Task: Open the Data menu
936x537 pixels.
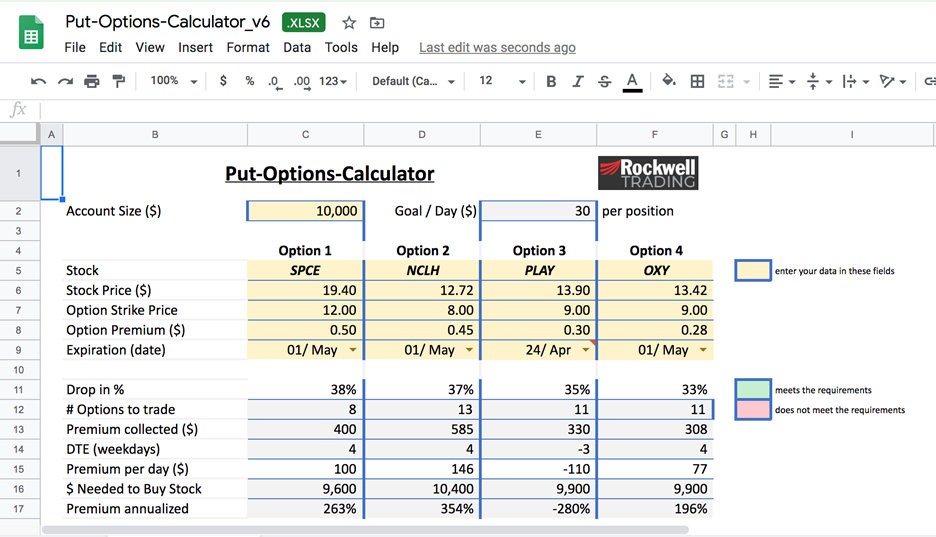Action: pos(297,47)
